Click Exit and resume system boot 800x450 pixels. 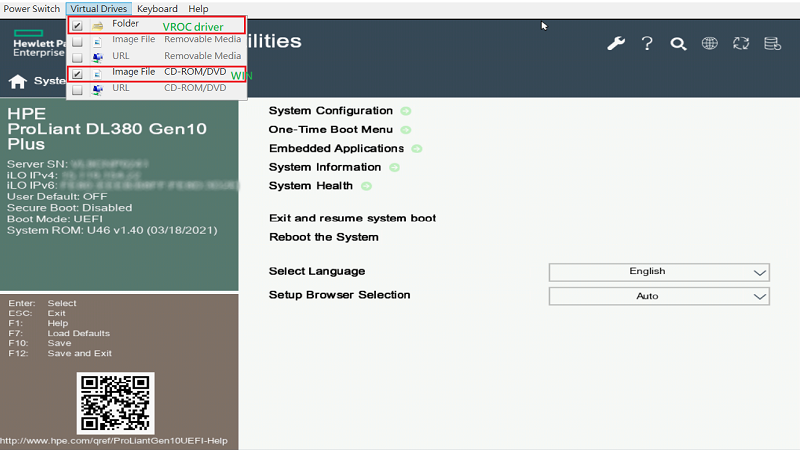tap(352, 218)
